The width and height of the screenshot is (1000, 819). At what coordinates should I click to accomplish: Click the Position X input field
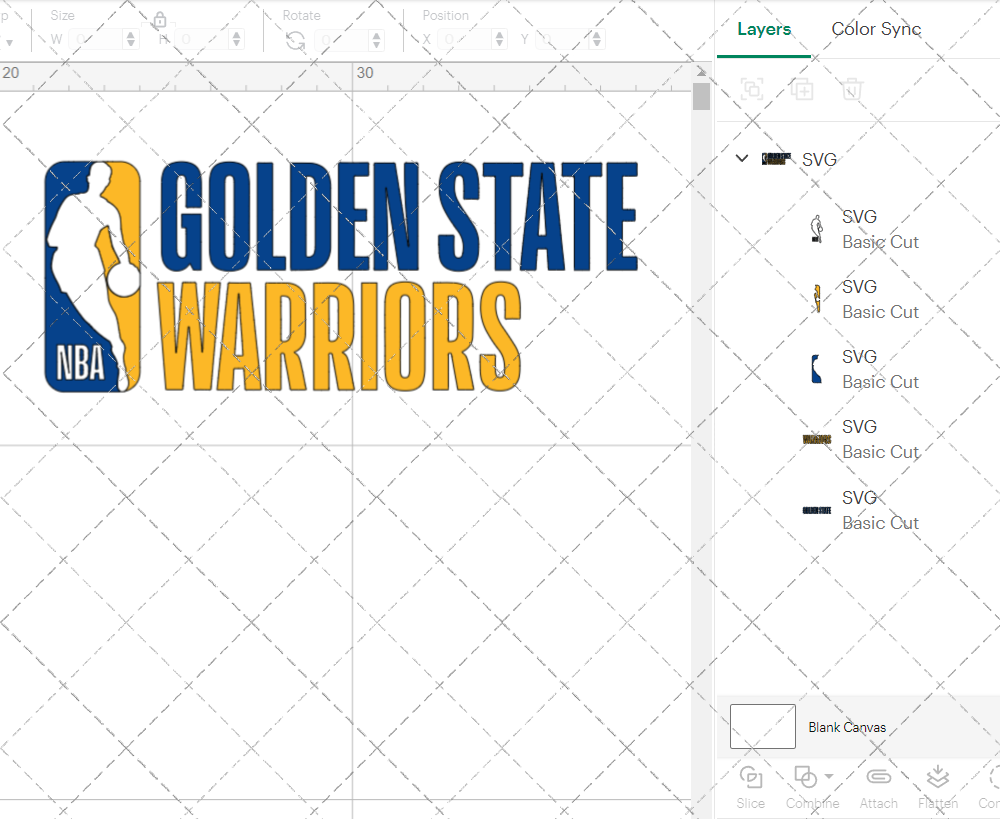tap(466, 40)
